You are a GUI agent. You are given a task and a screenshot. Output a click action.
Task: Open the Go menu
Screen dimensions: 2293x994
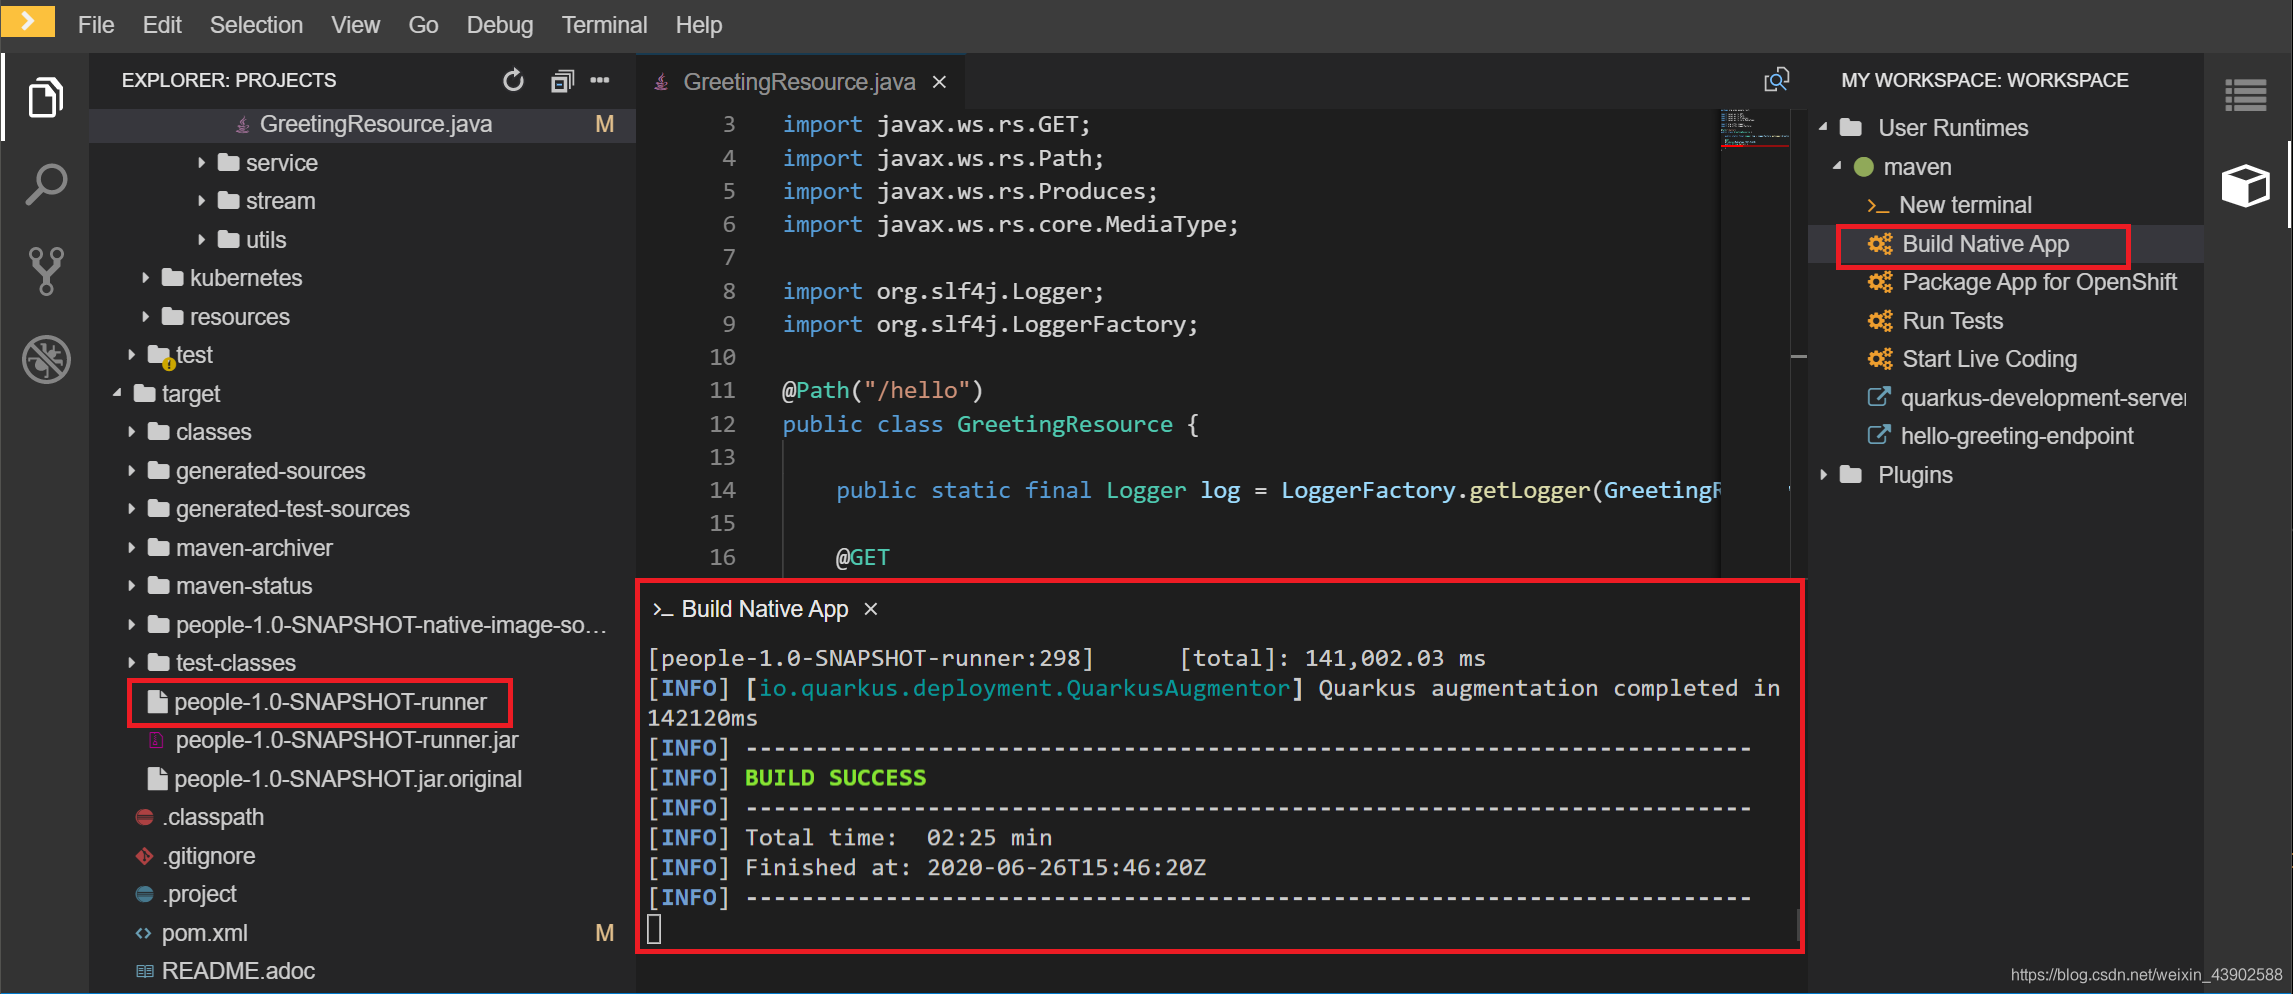click(423, 25)
